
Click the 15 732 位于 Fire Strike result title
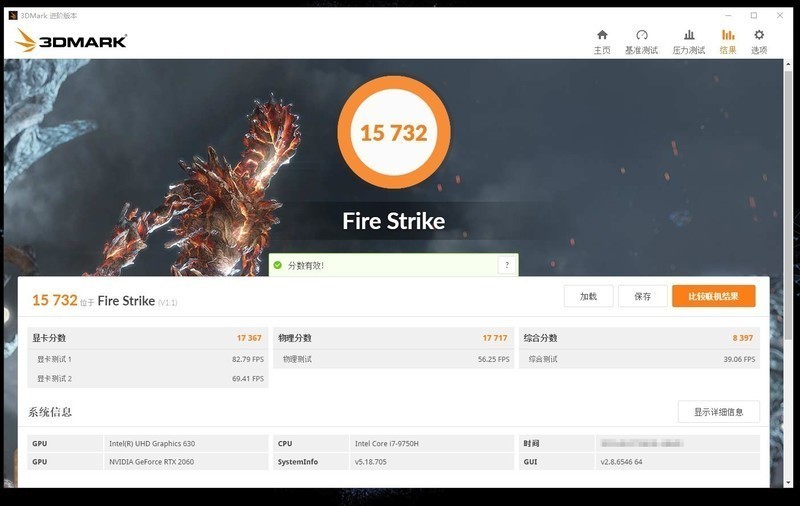coord(105,300)
